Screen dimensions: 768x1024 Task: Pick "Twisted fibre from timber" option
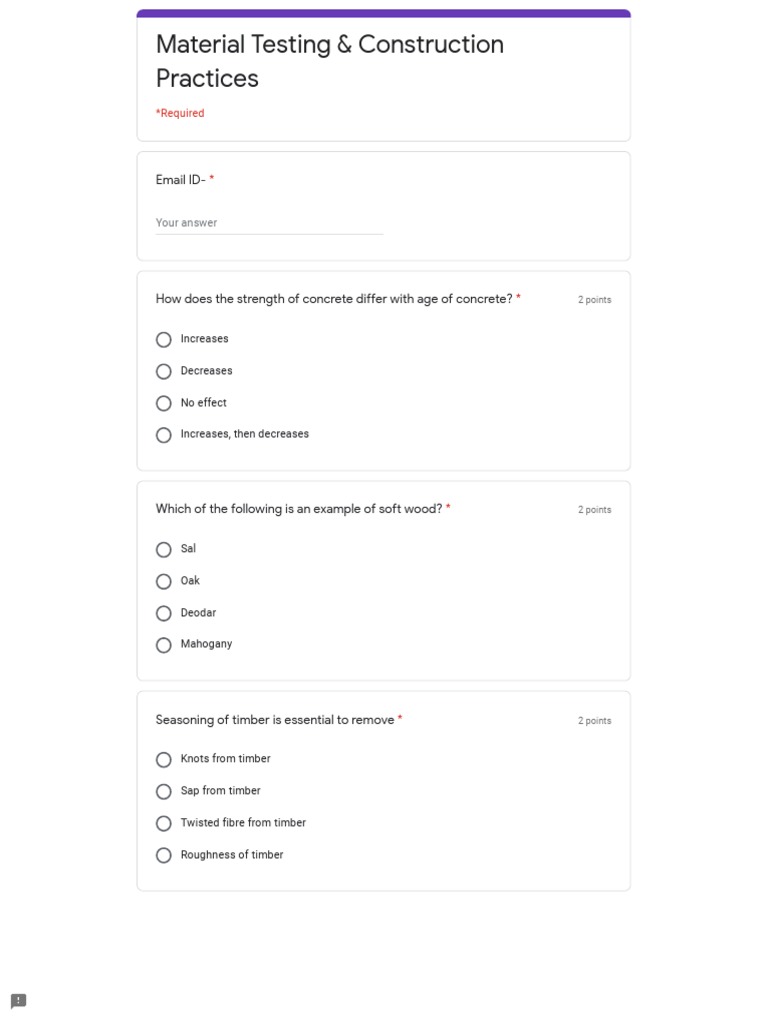164,824
